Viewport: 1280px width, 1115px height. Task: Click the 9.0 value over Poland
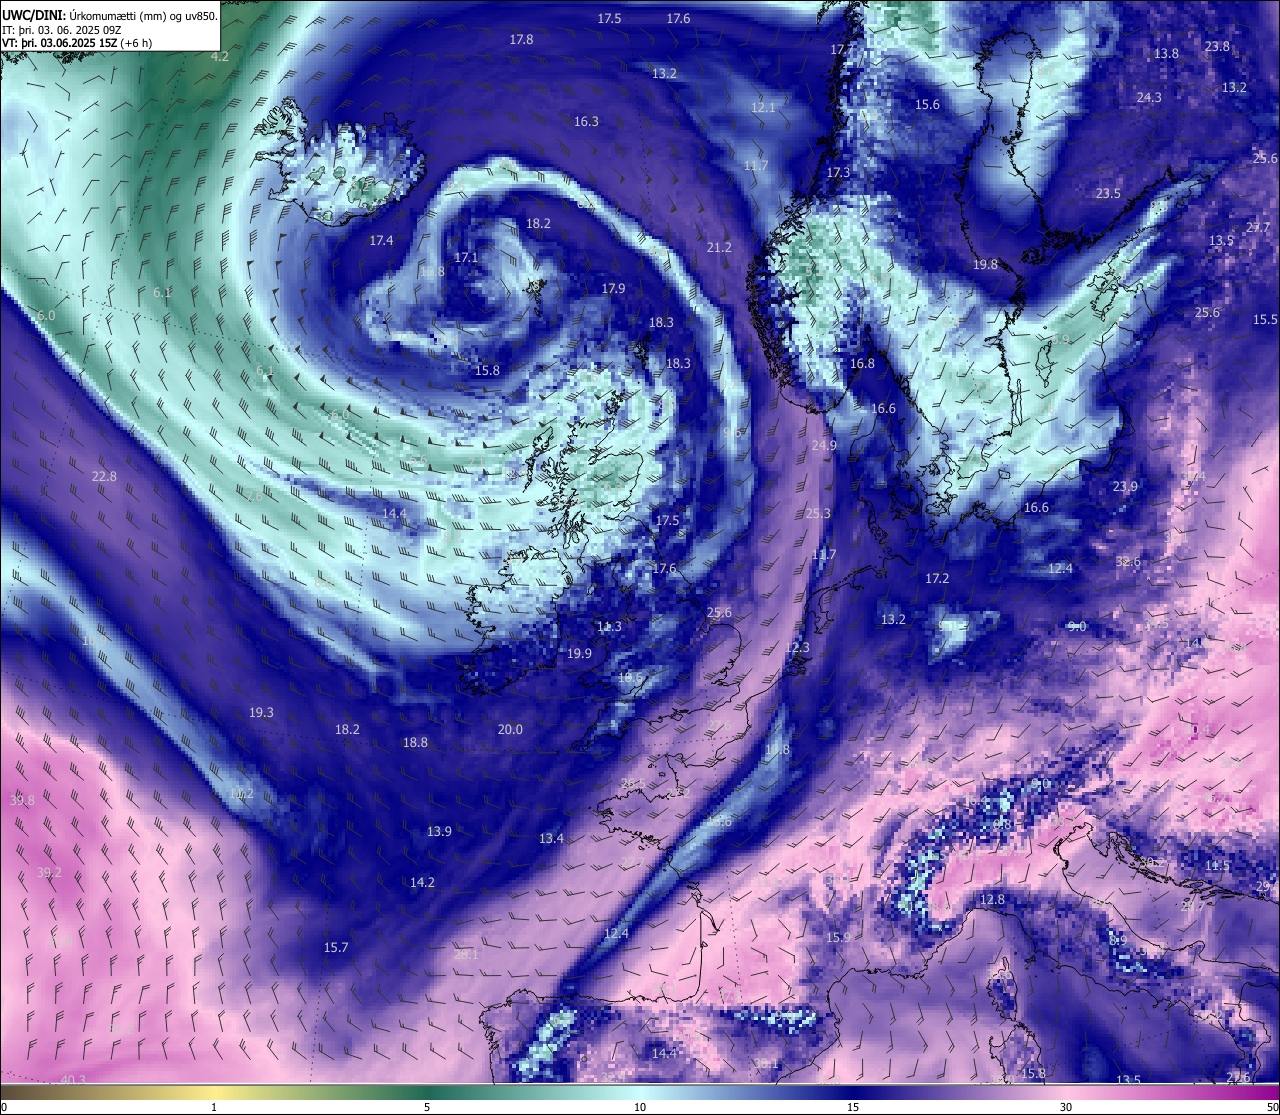pos(1077,627)
